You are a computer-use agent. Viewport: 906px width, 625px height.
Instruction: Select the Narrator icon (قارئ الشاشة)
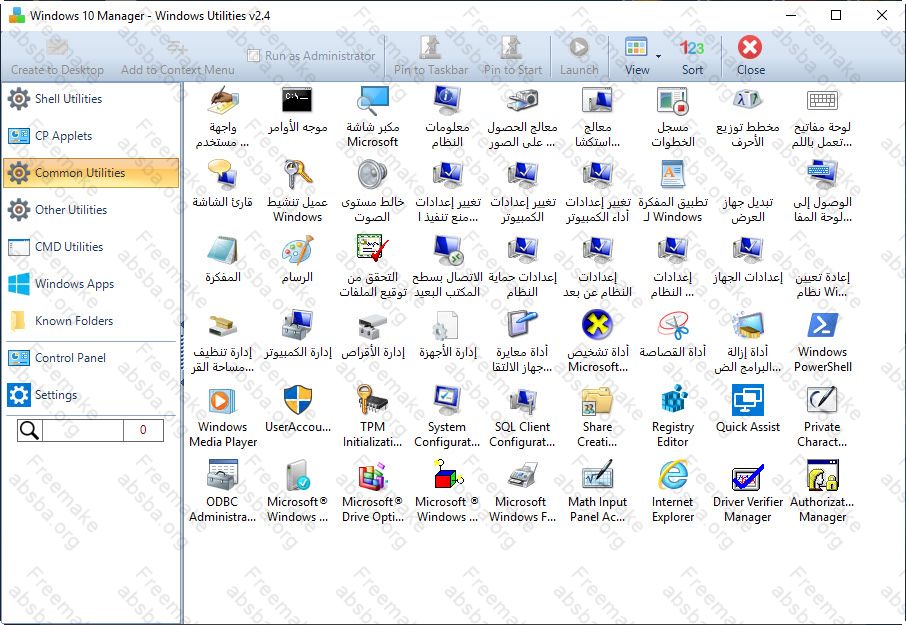pyautogui.click(x=222, y=175)
